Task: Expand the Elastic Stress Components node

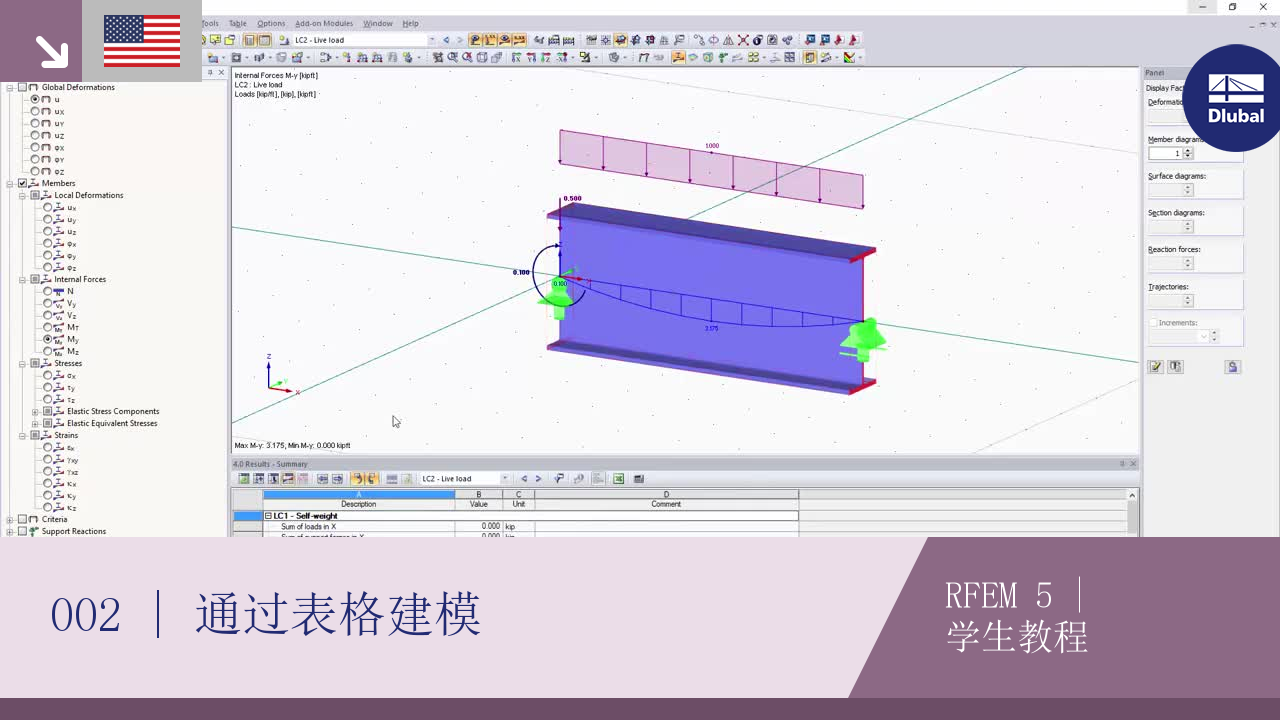Action: click(x=35, y=411)
